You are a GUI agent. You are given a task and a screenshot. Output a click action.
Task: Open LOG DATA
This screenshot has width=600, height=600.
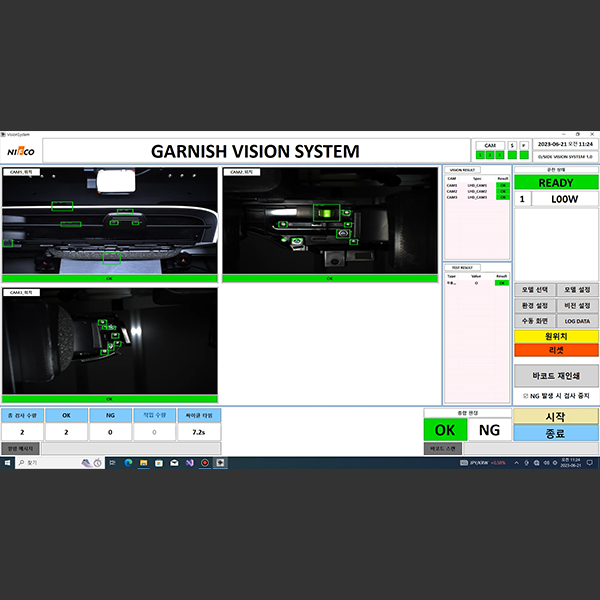[x=577, y=321]
